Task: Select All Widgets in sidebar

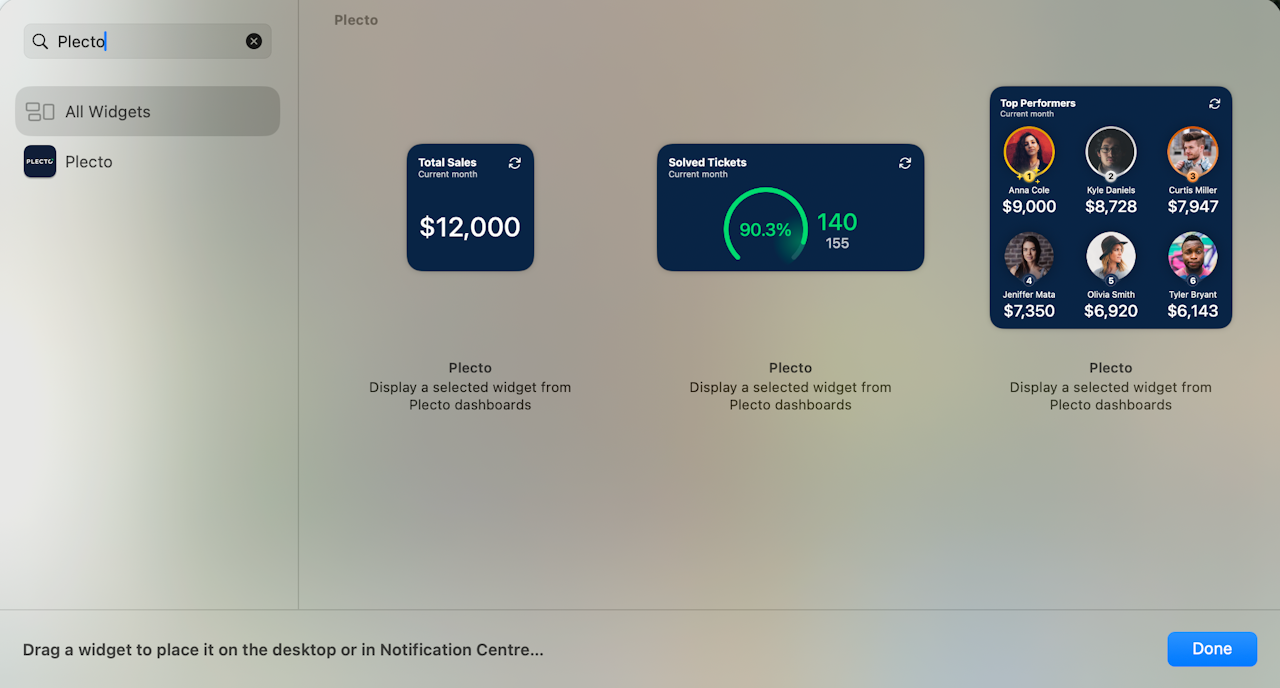Action: pyautogui.click(x=147, y=112)
